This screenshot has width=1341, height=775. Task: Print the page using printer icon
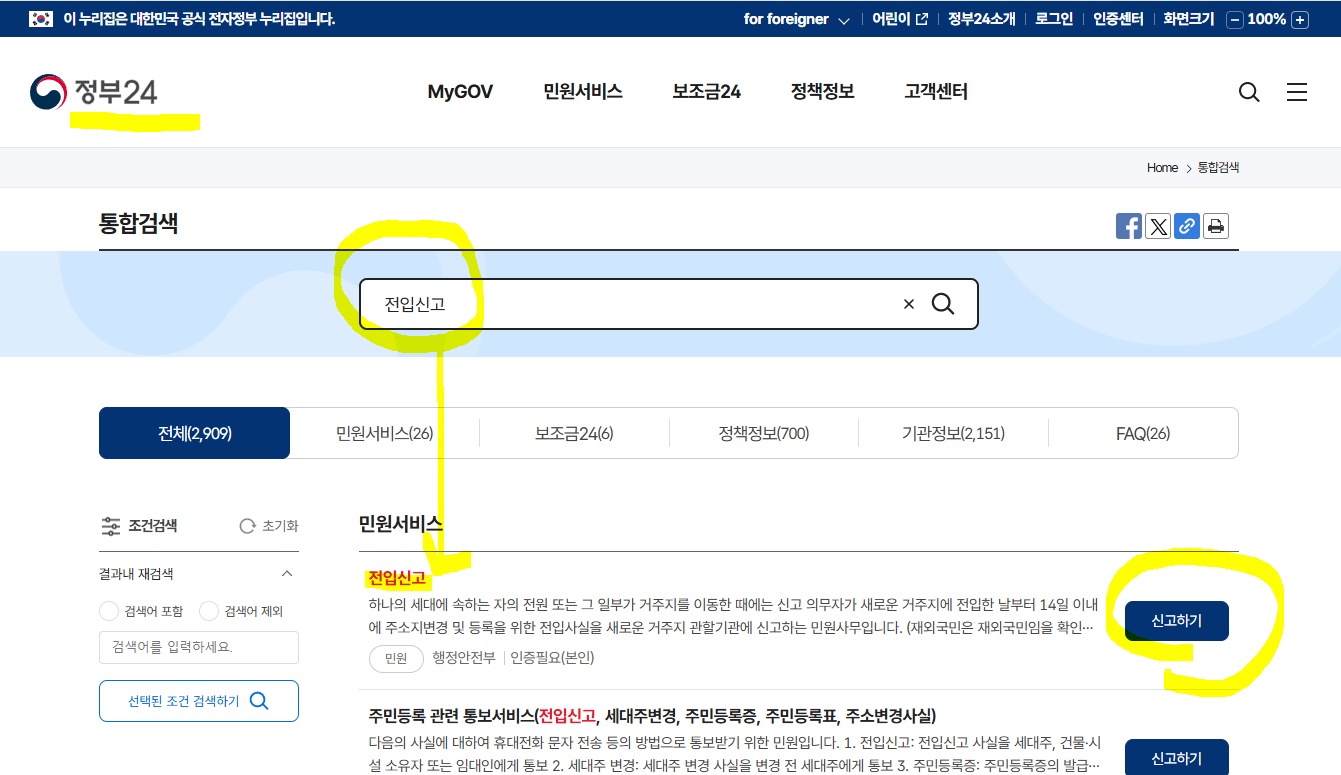coord(1216,226)
